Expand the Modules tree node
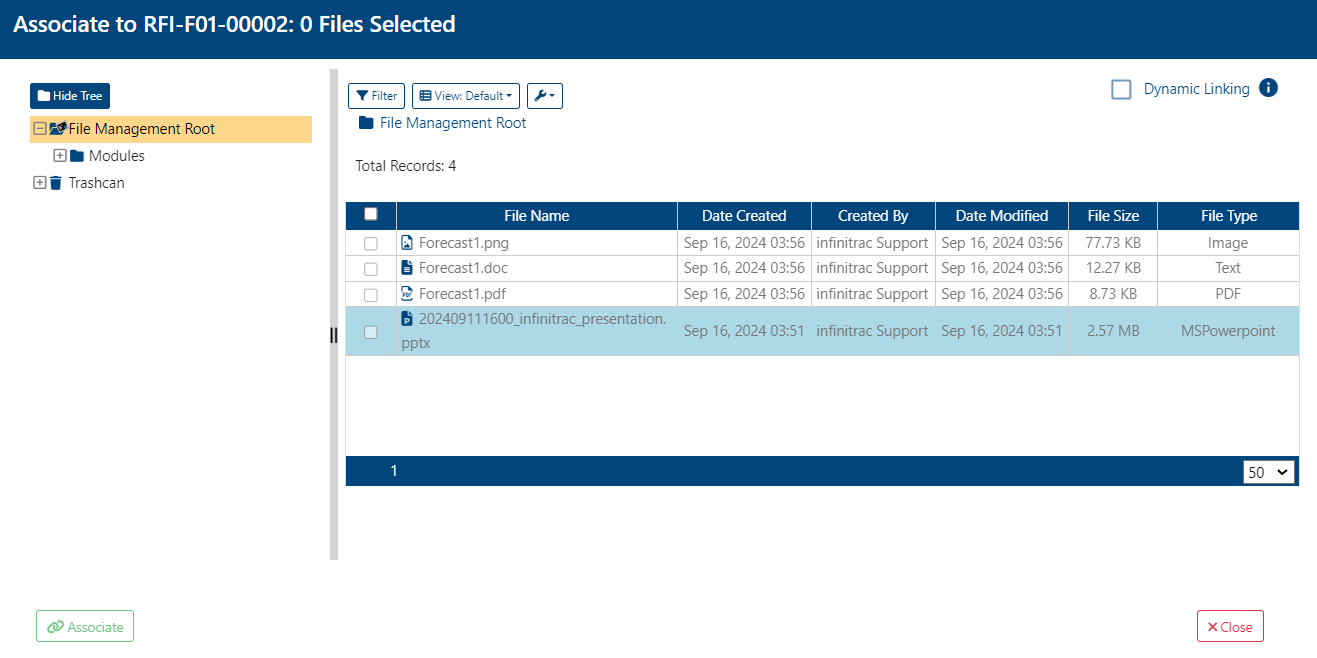 pos(60,156)
